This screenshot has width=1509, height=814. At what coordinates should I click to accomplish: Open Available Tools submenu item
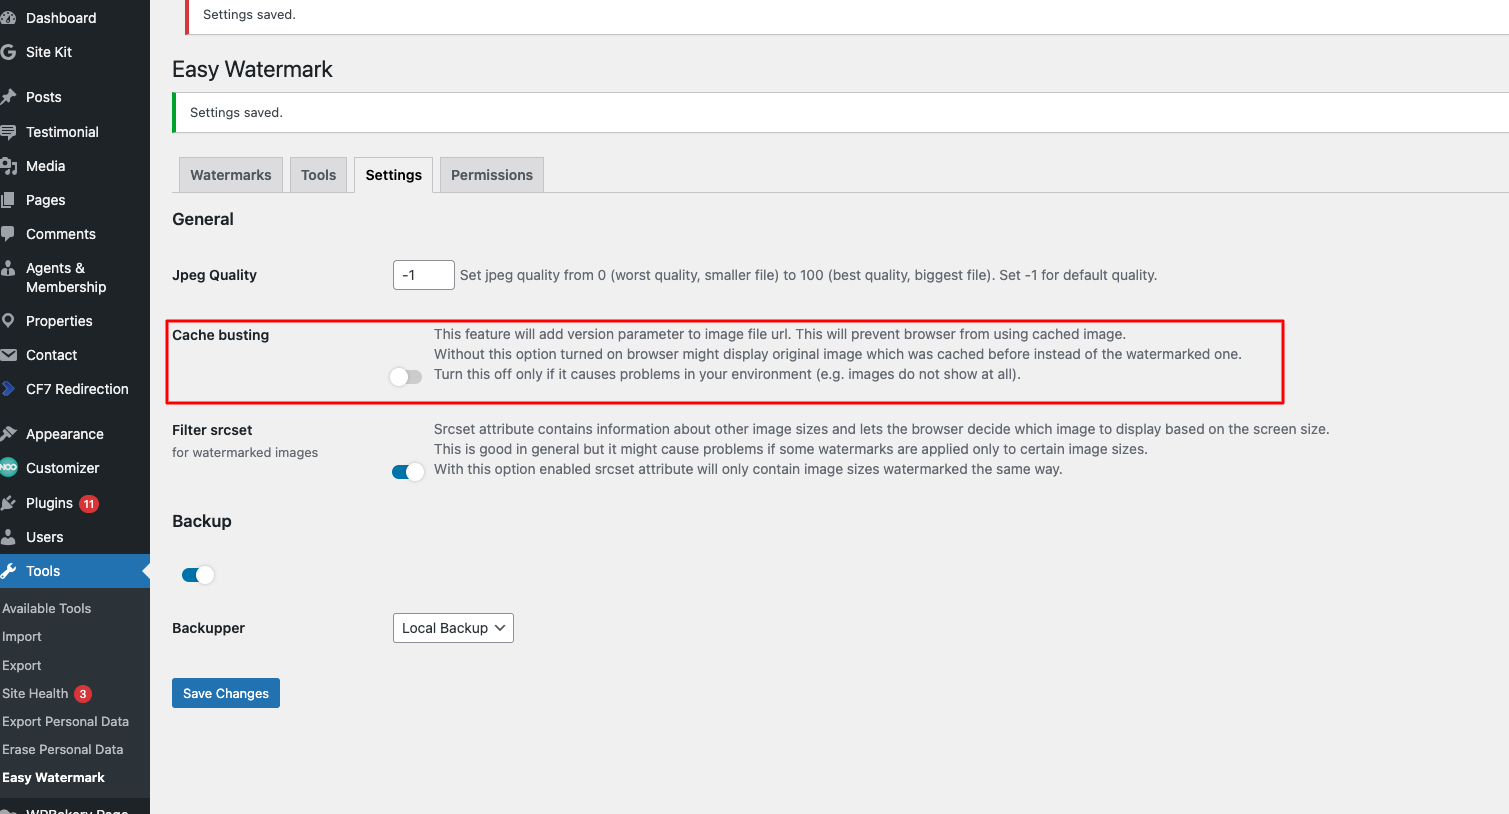pos(46,608)
